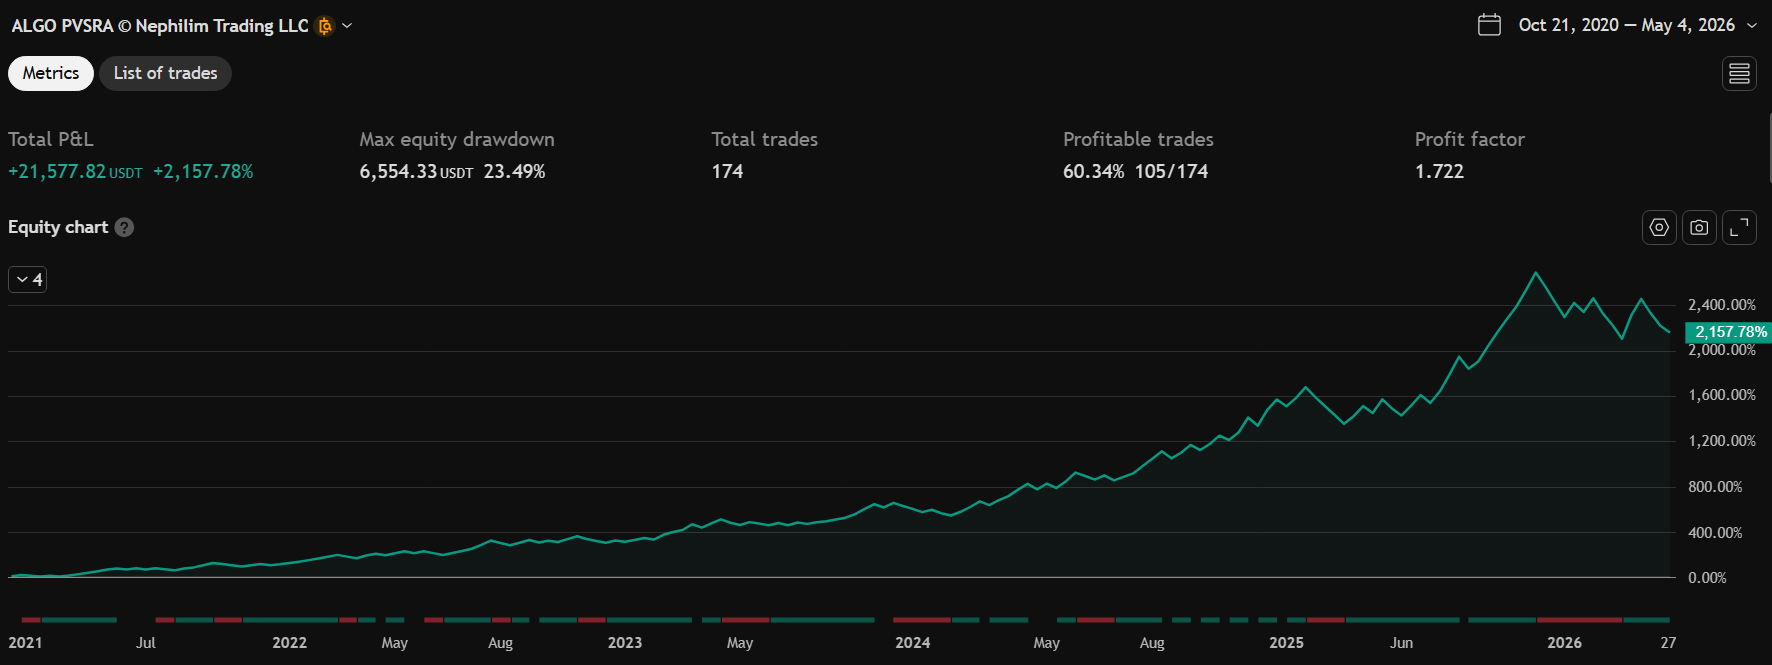Expand the date range dropdown arrow
Image resolution: width=1772 pixels, height=665 pixels.
pos(1752,26)
